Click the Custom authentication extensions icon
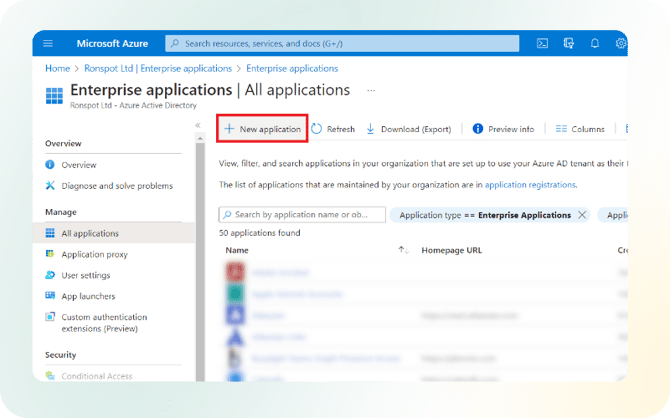 pos(50,317)
